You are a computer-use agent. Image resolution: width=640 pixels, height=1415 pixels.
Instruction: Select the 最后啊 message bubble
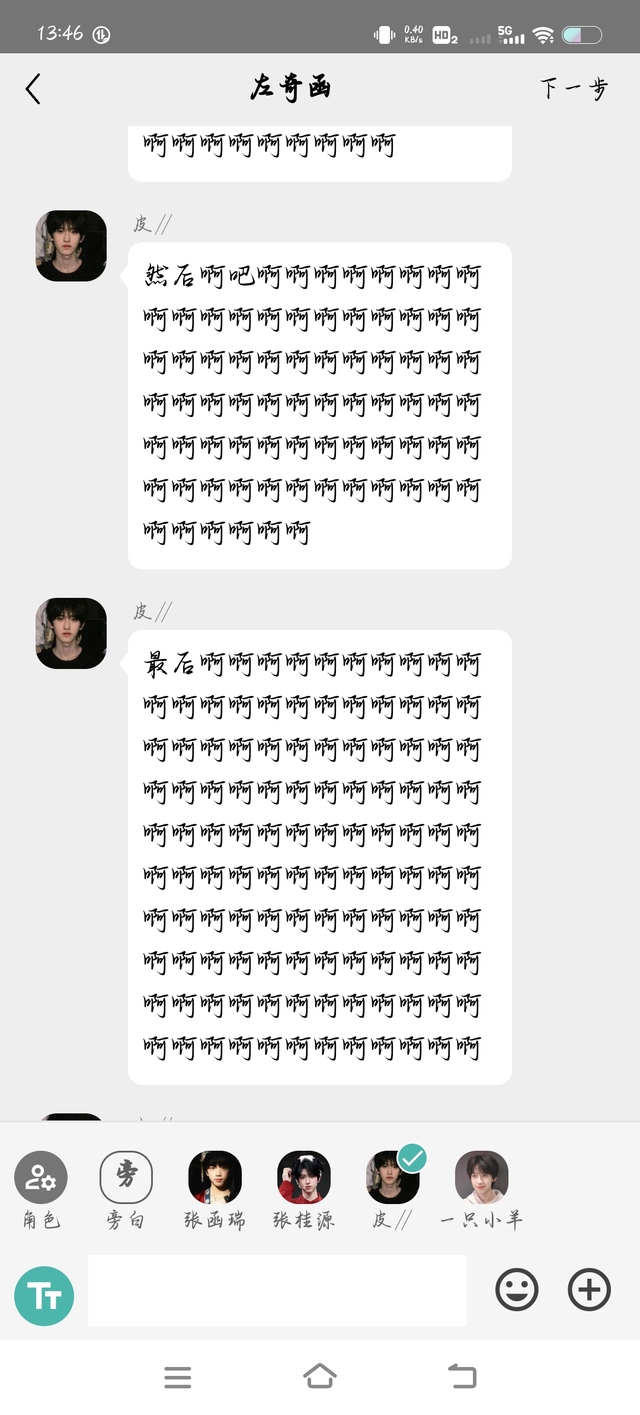tap(320, 857)
